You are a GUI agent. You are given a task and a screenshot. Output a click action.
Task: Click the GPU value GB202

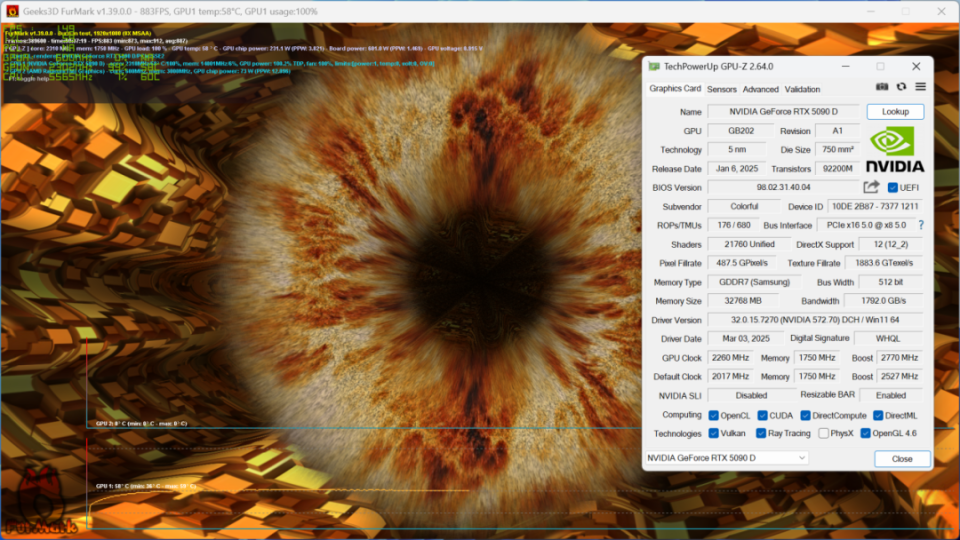741,130
